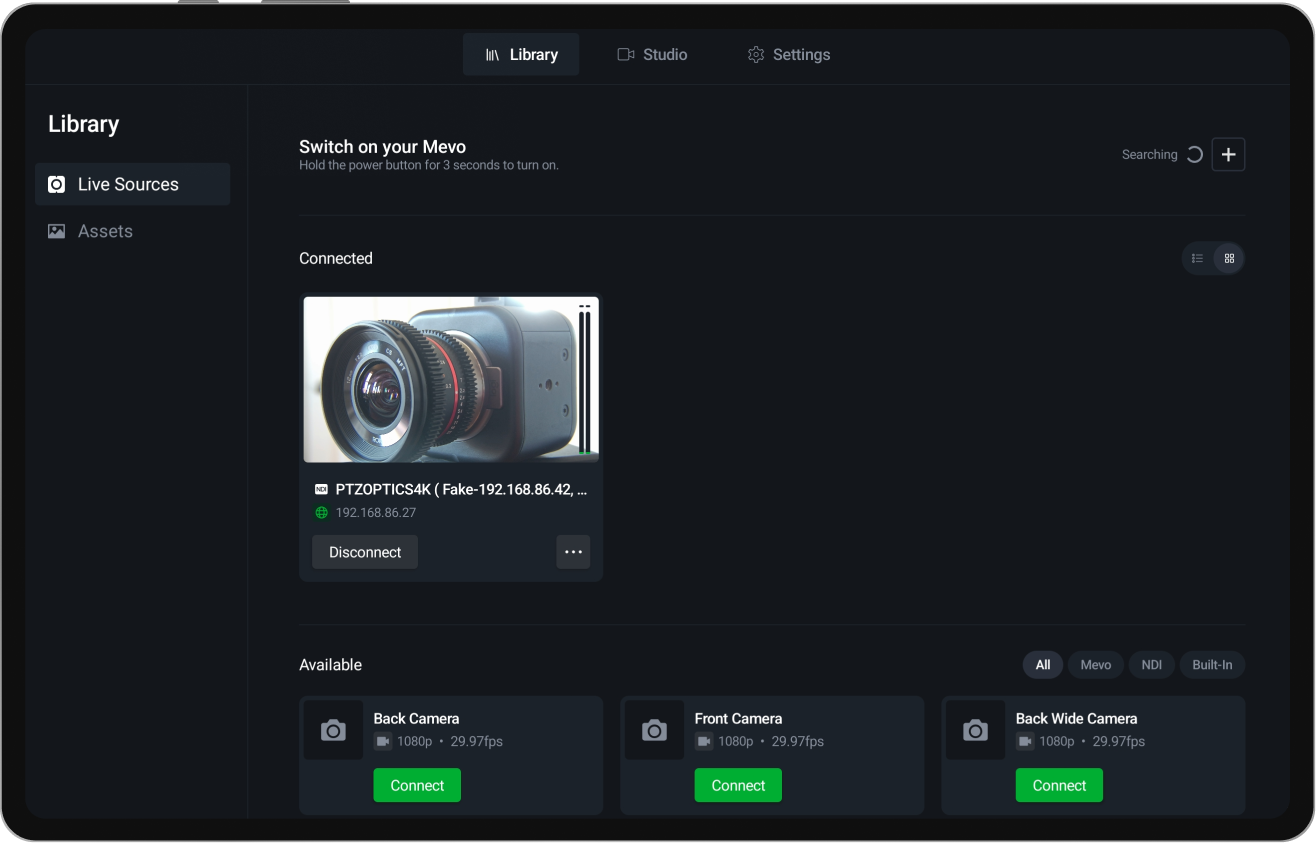This screenshot has height=843, width=1316.
Task: Enable the Mevo source filter
Action: 1095,664
